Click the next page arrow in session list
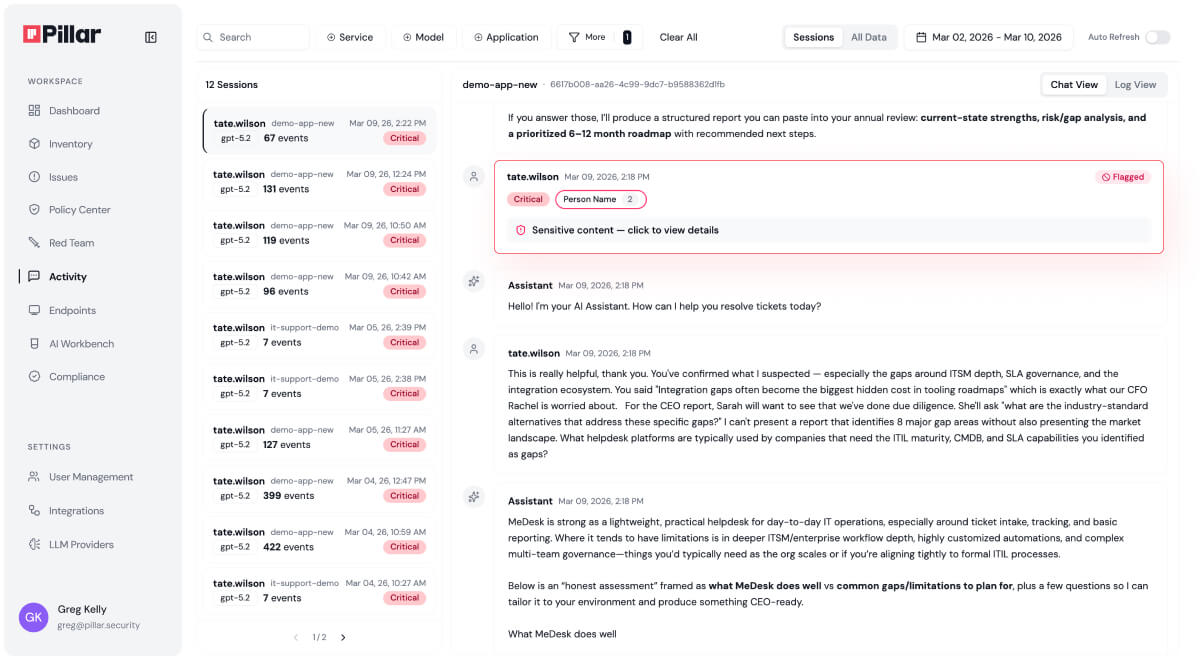1200x660 pixels. point(343,636)
